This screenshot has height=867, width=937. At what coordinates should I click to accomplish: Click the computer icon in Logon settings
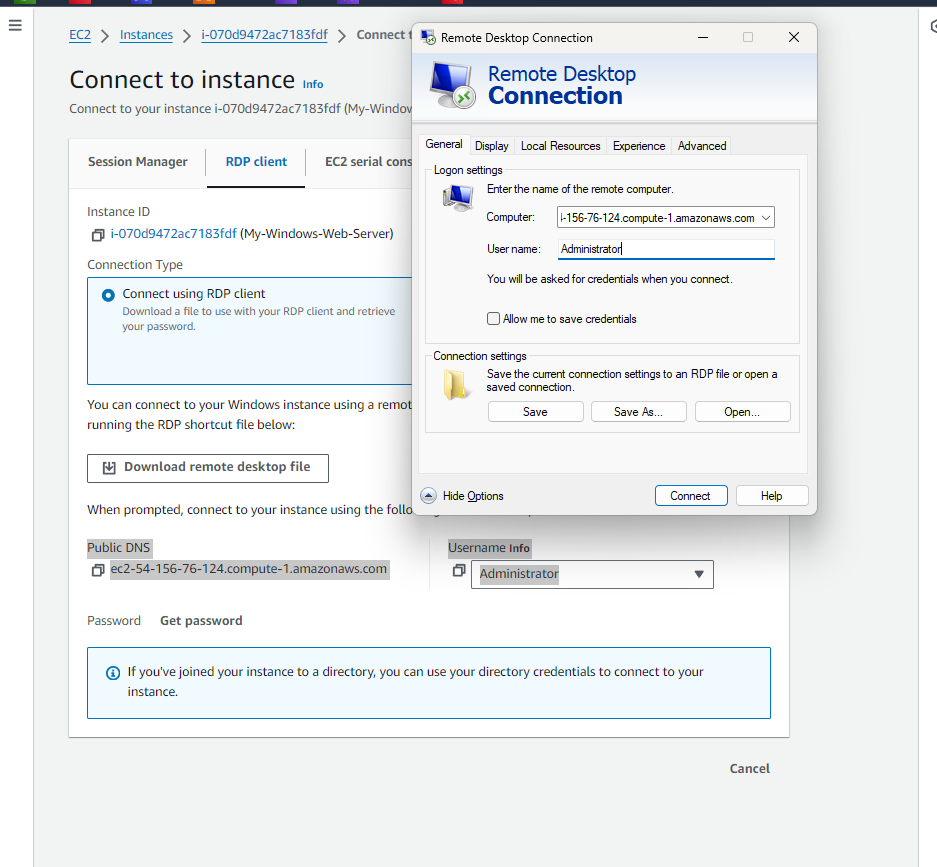pos(457,197)
